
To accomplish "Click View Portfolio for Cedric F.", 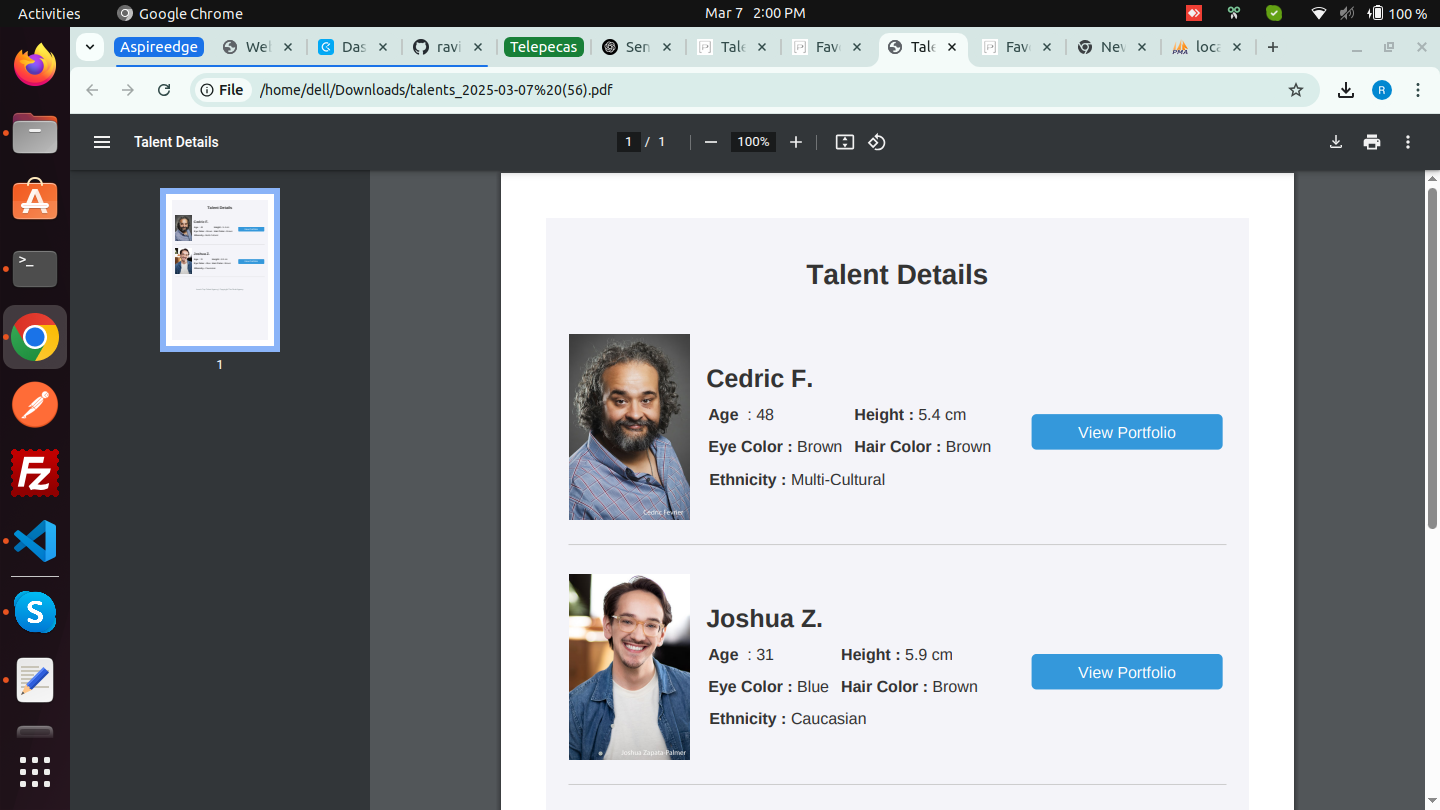I will [x=1126, y=432].
